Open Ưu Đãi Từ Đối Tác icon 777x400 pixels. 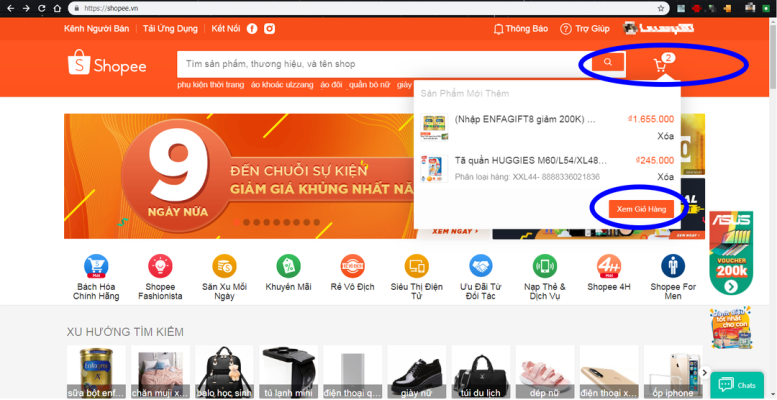(481, 266)
